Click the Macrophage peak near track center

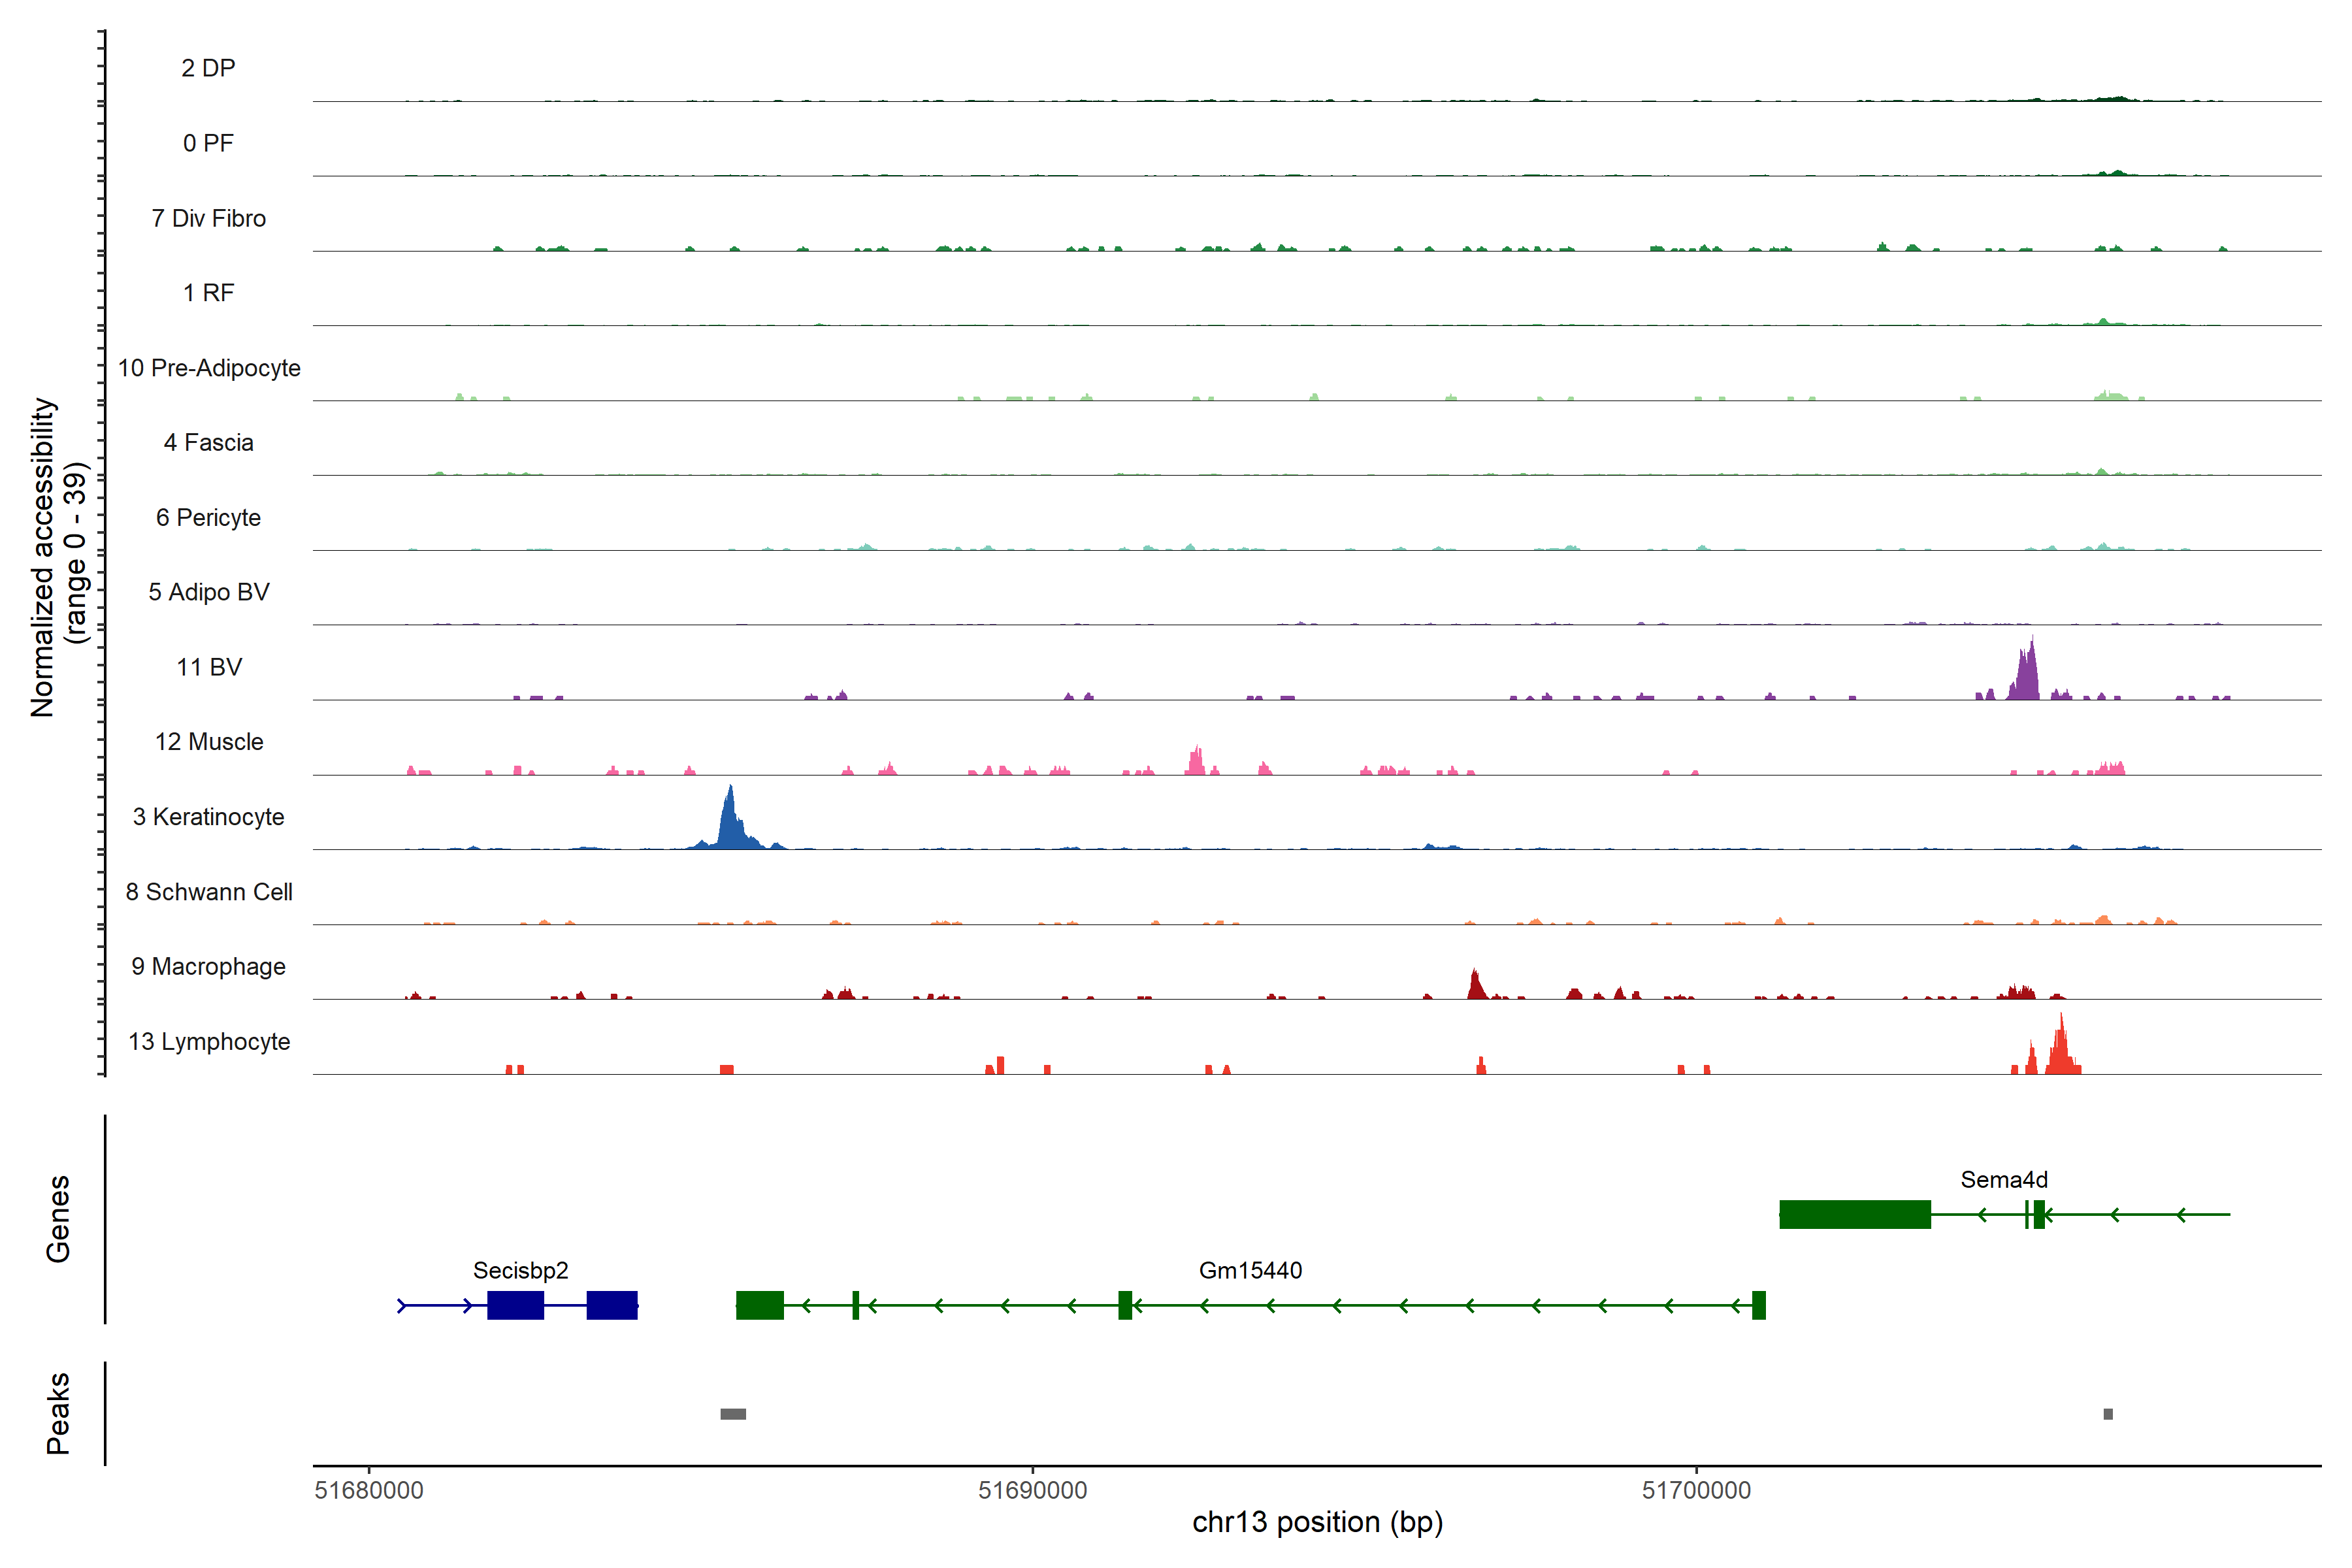(1476, 986)
